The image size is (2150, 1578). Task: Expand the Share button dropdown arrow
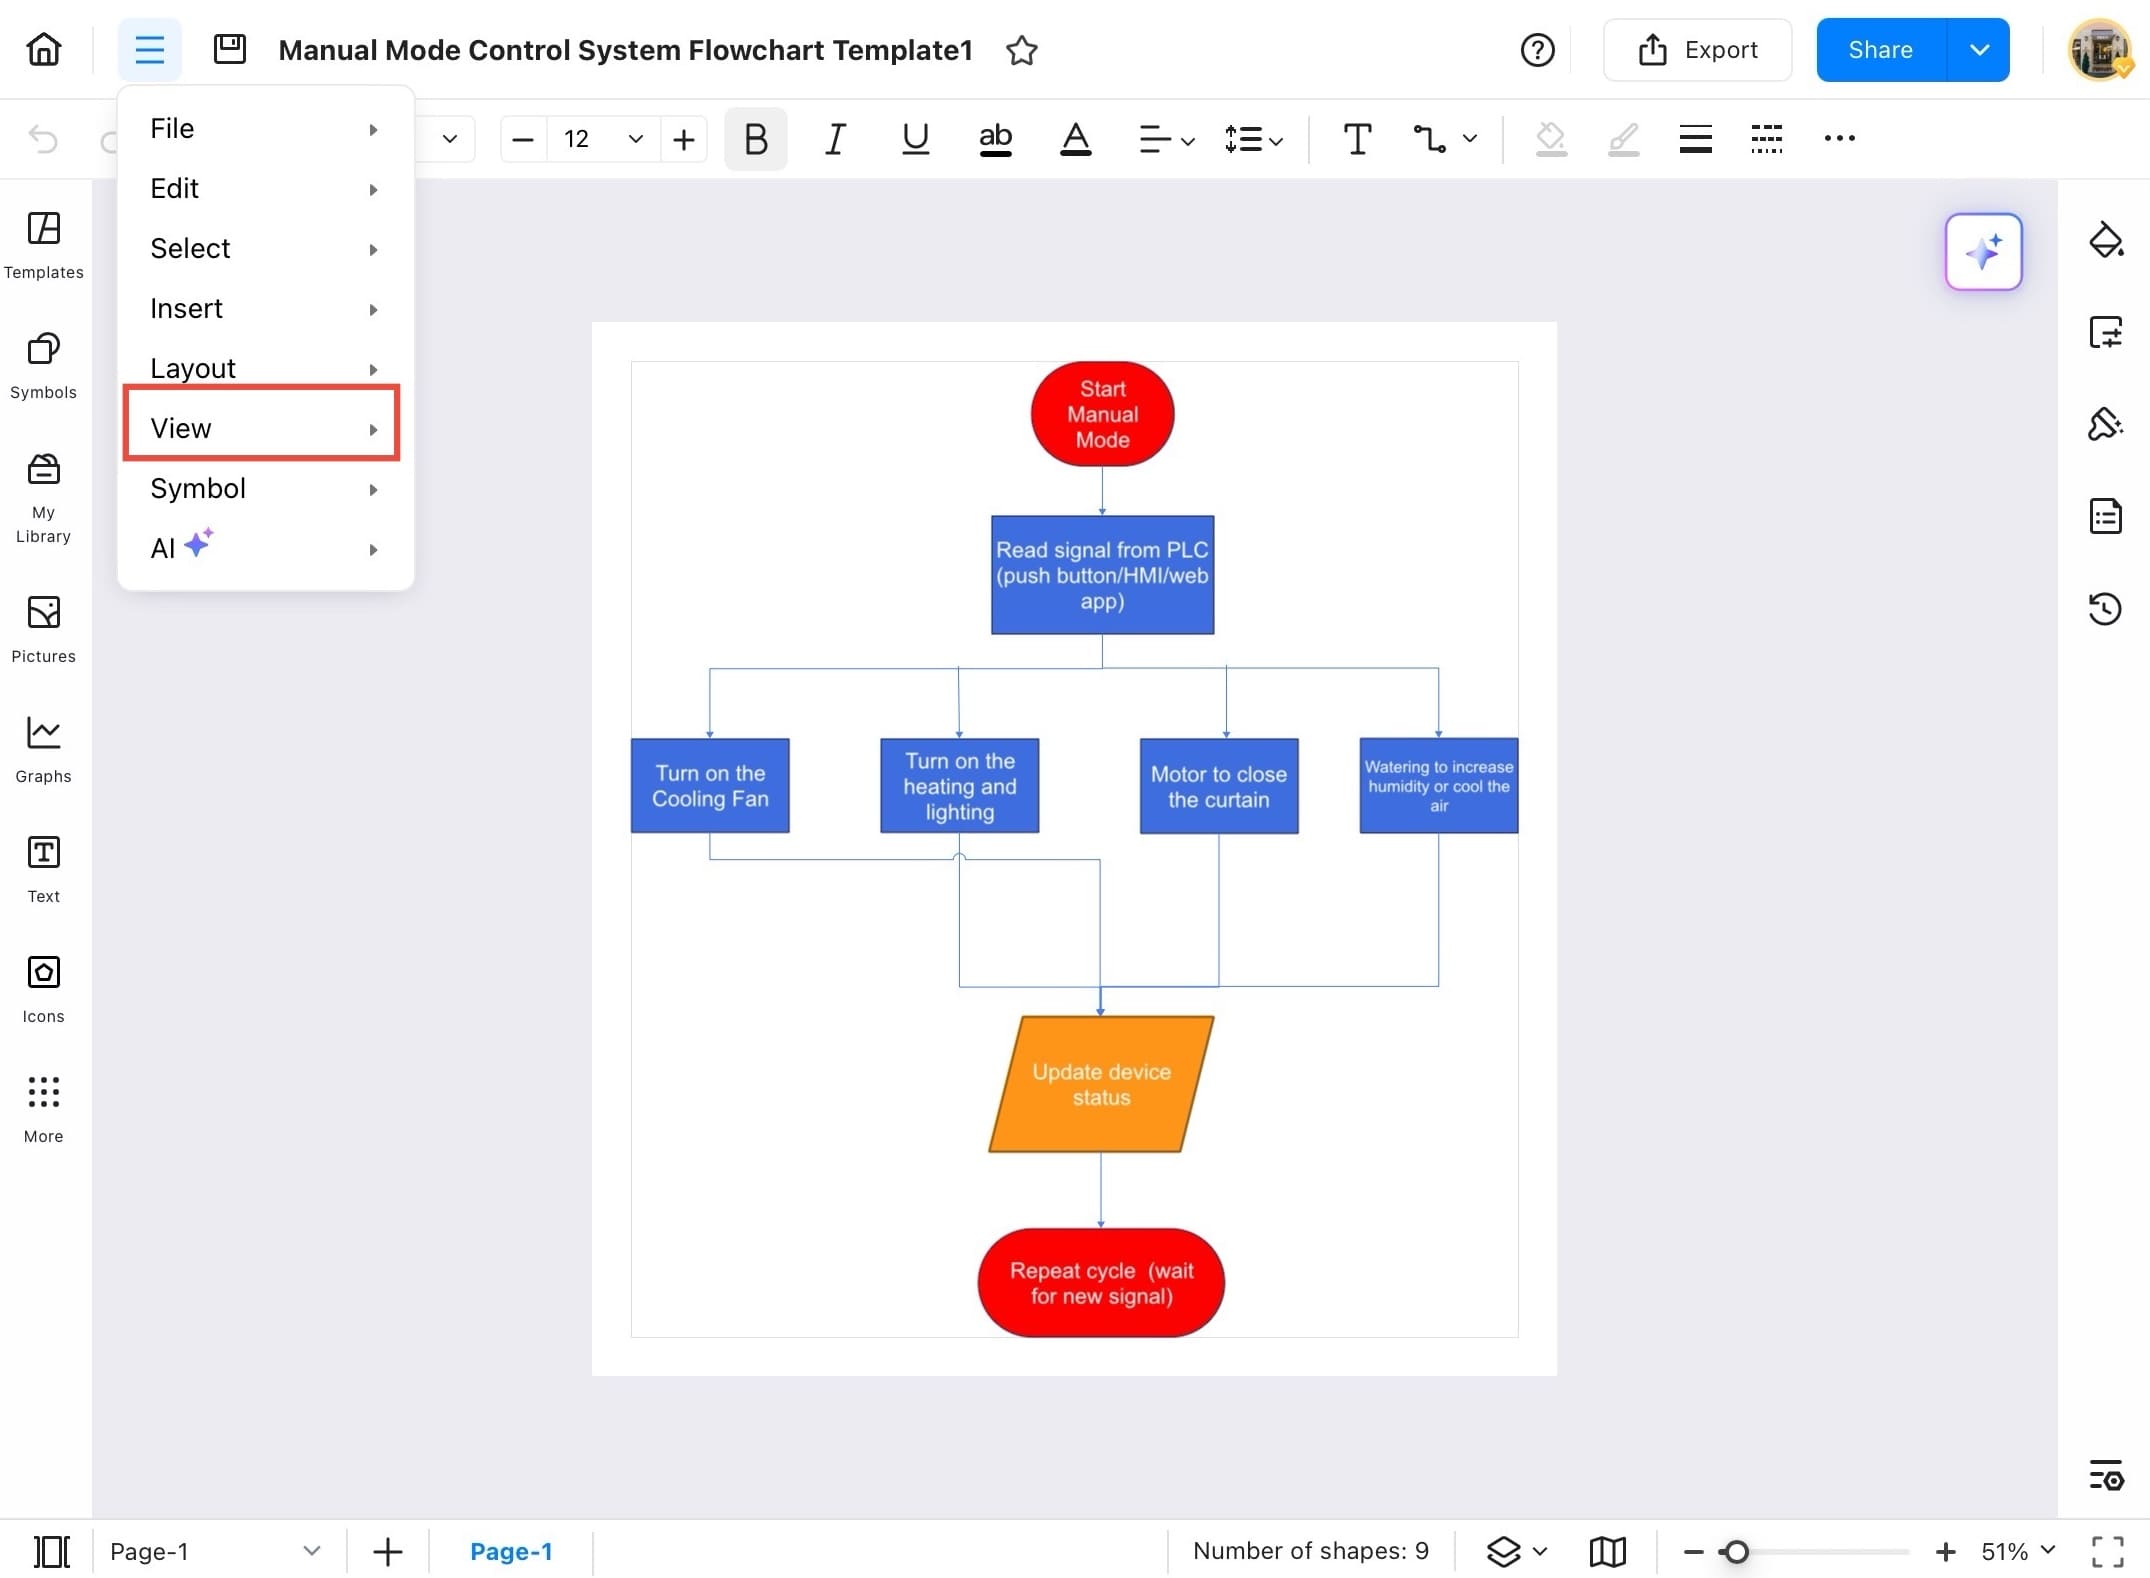tap(1979, 49)
